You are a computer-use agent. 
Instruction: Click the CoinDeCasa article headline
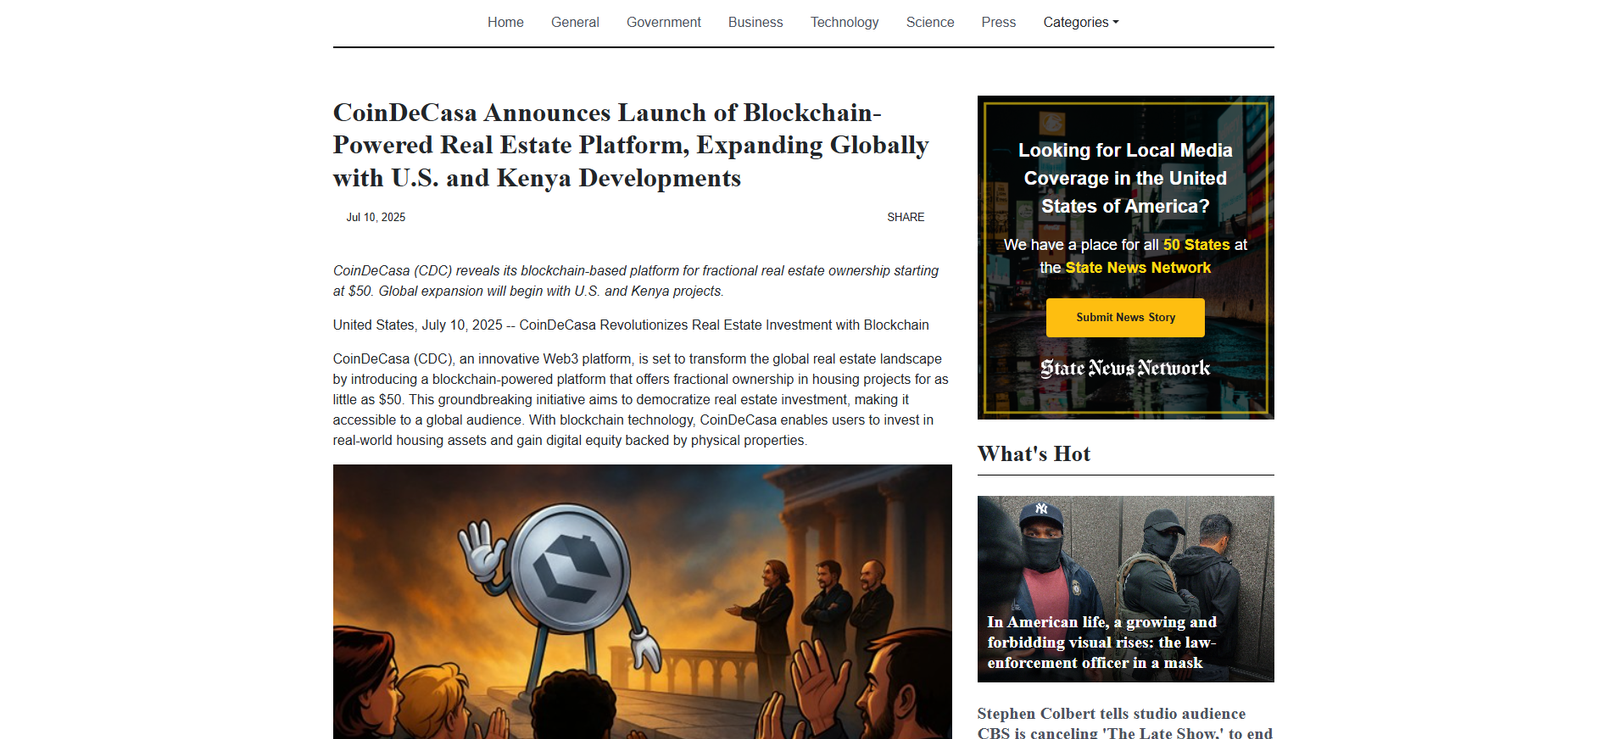click(x=630, y=145)
